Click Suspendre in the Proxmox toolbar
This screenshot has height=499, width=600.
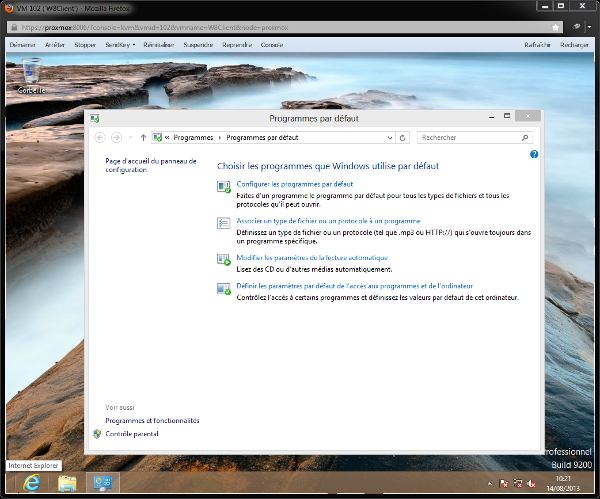pos(198,45)
